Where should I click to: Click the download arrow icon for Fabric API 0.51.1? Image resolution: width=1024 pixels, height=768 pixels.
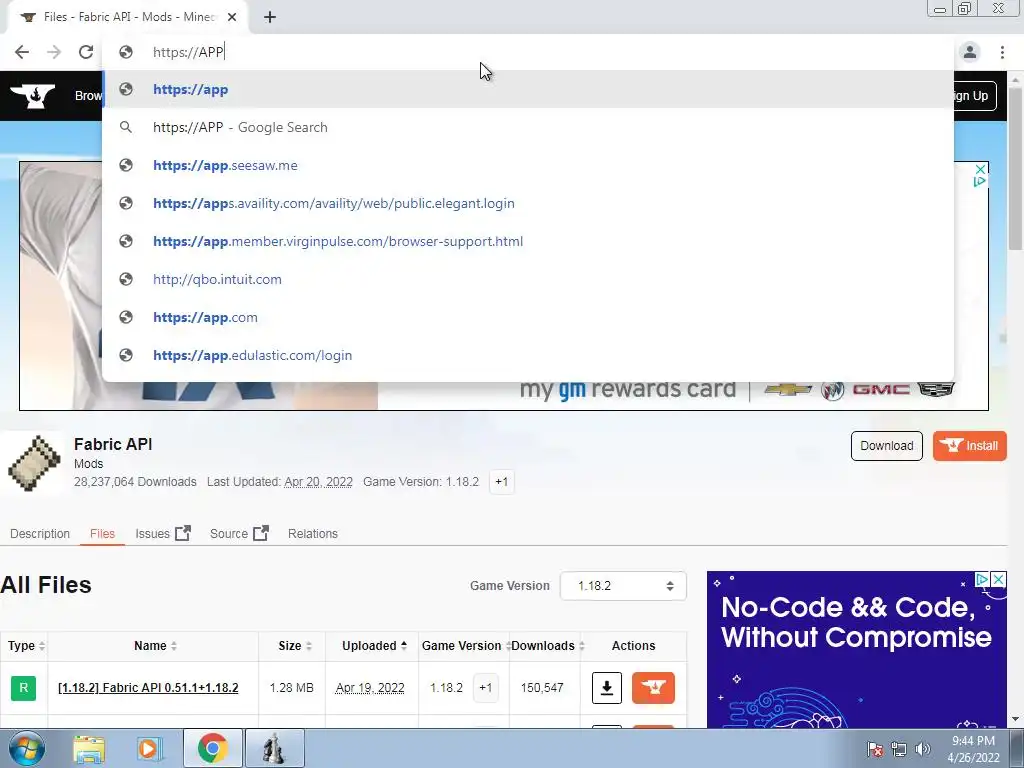[607, 688]
